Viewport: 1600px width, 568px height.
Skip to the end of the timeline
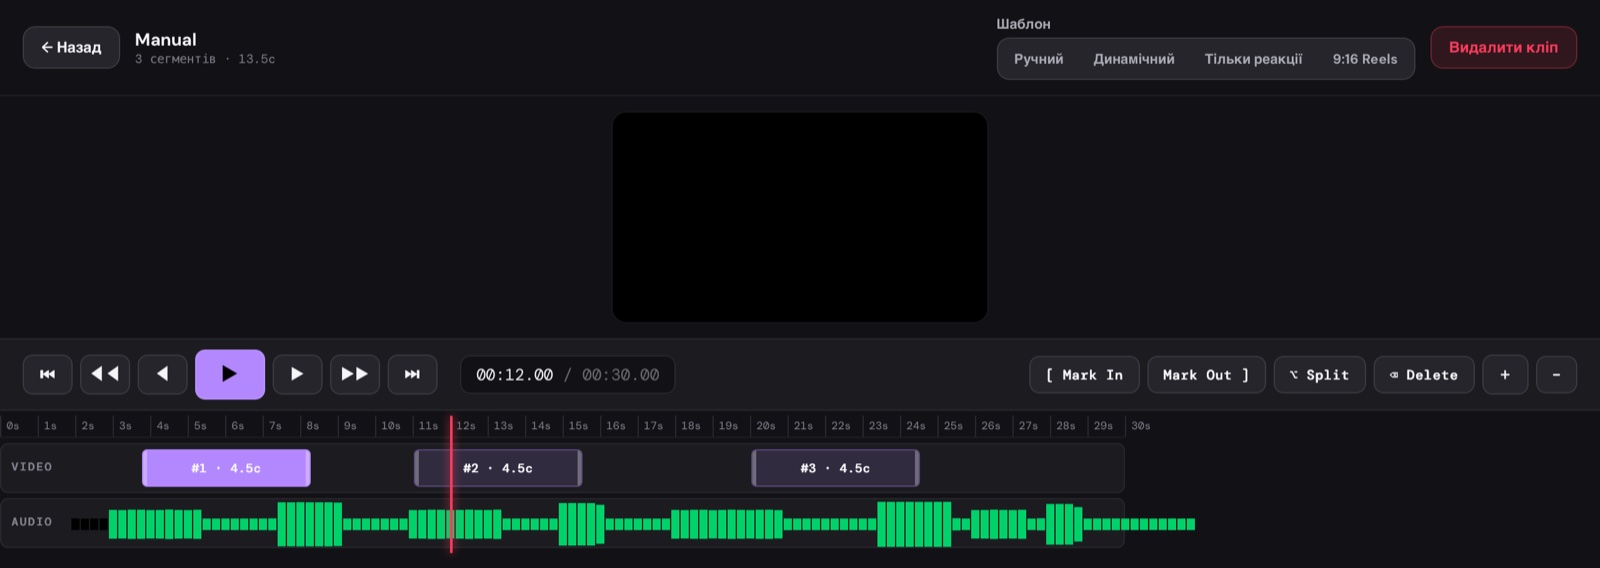[412, 374]
